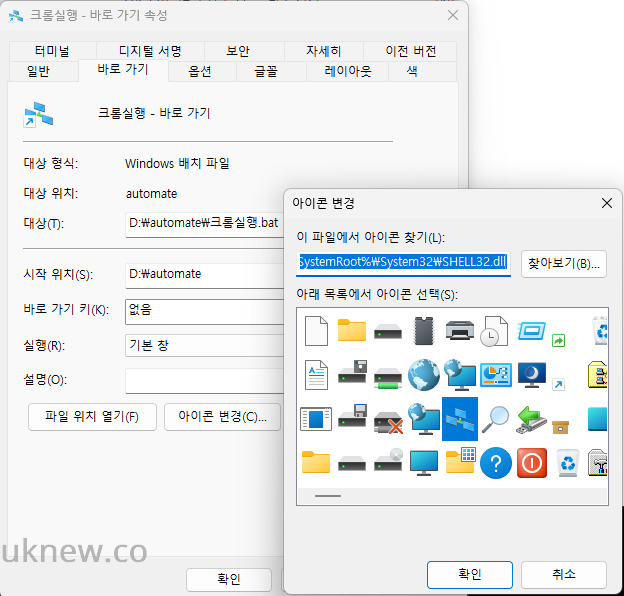The image size is (624, 596).
Task: Switch to the 옵션 tab
Action: coord(200,72)
